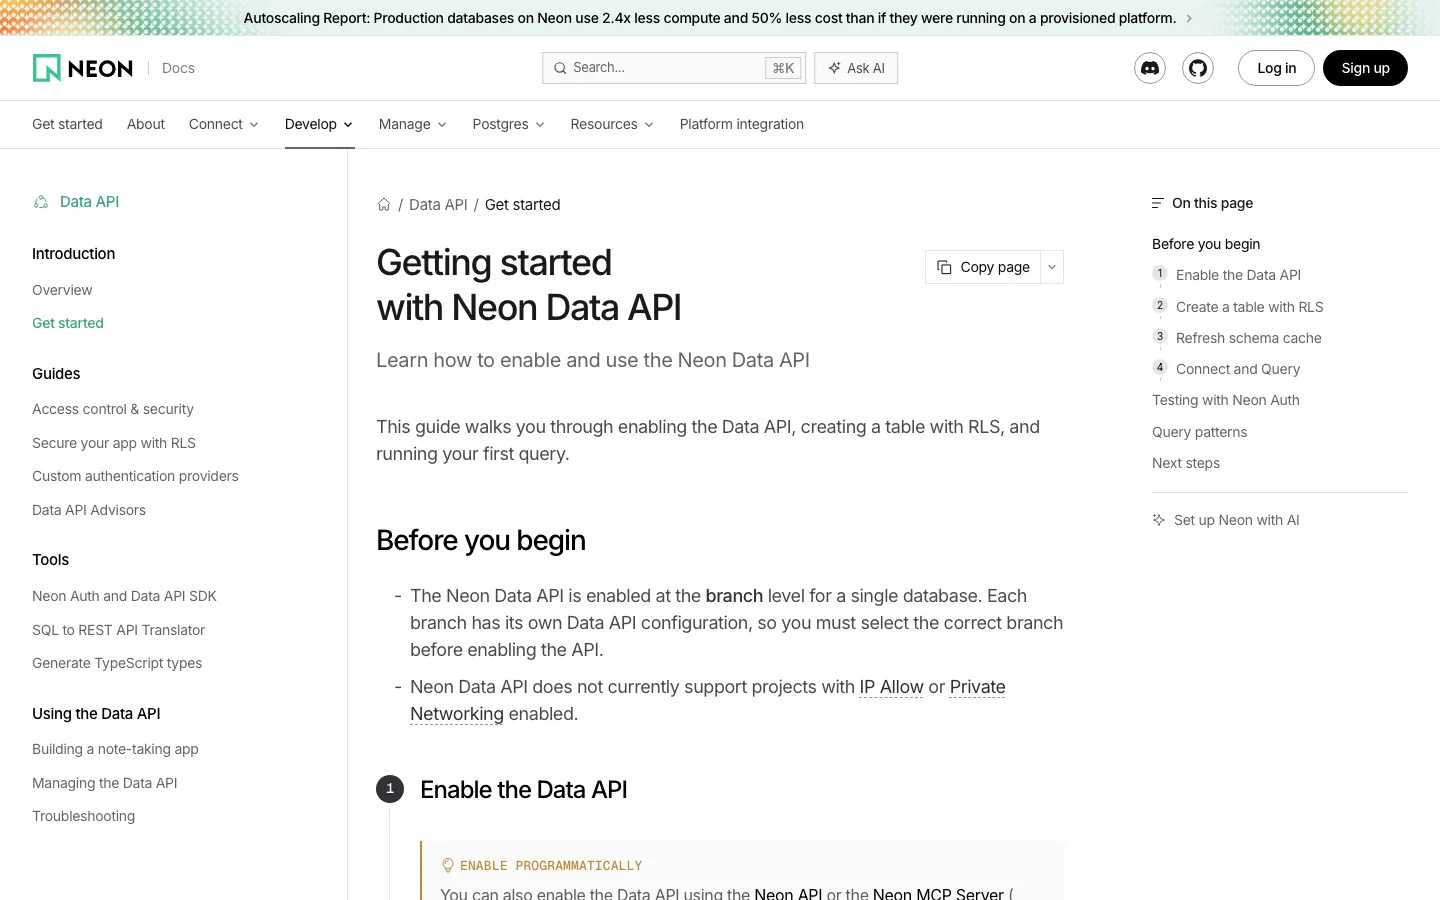
Task: Open the Troubleshooting sidebar link
Action: click(x=83, y=816)
